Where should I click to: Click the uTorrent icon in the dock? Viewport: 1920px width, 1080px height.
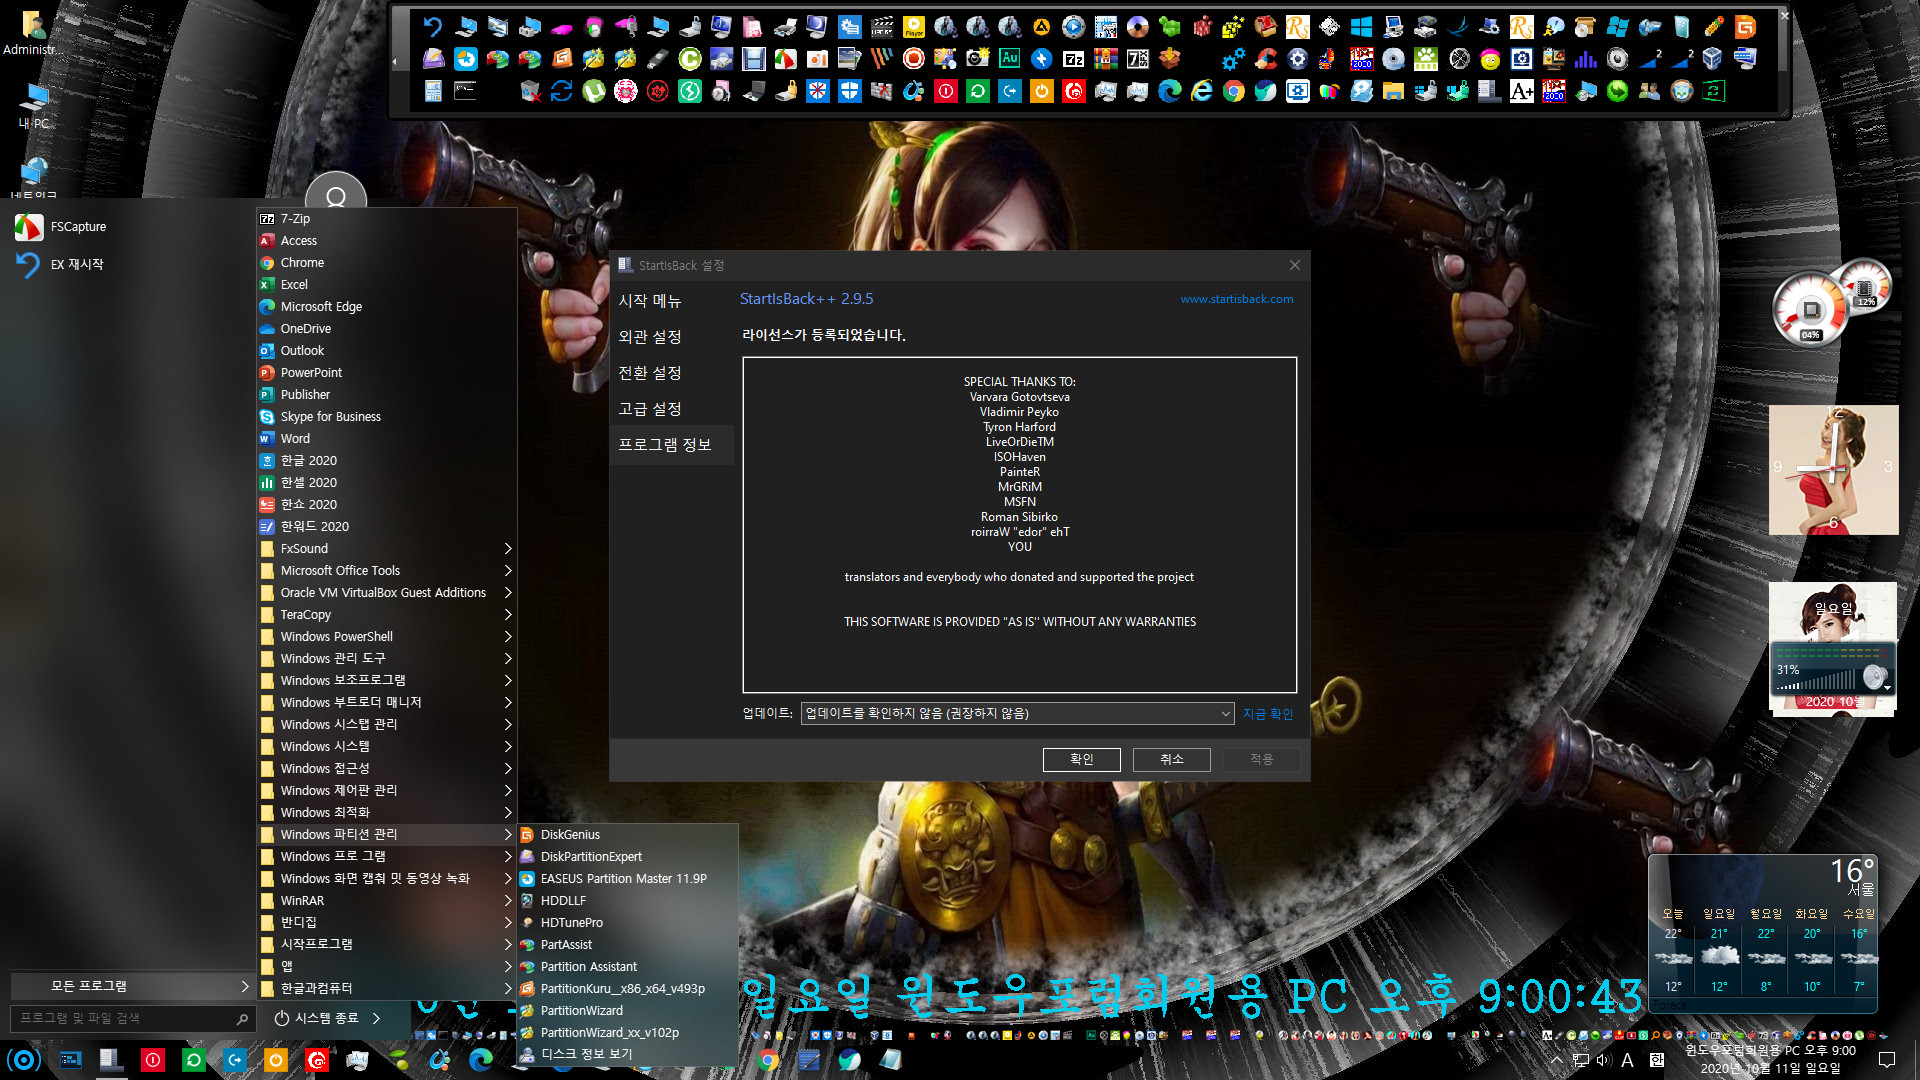[x=593, y=91]
